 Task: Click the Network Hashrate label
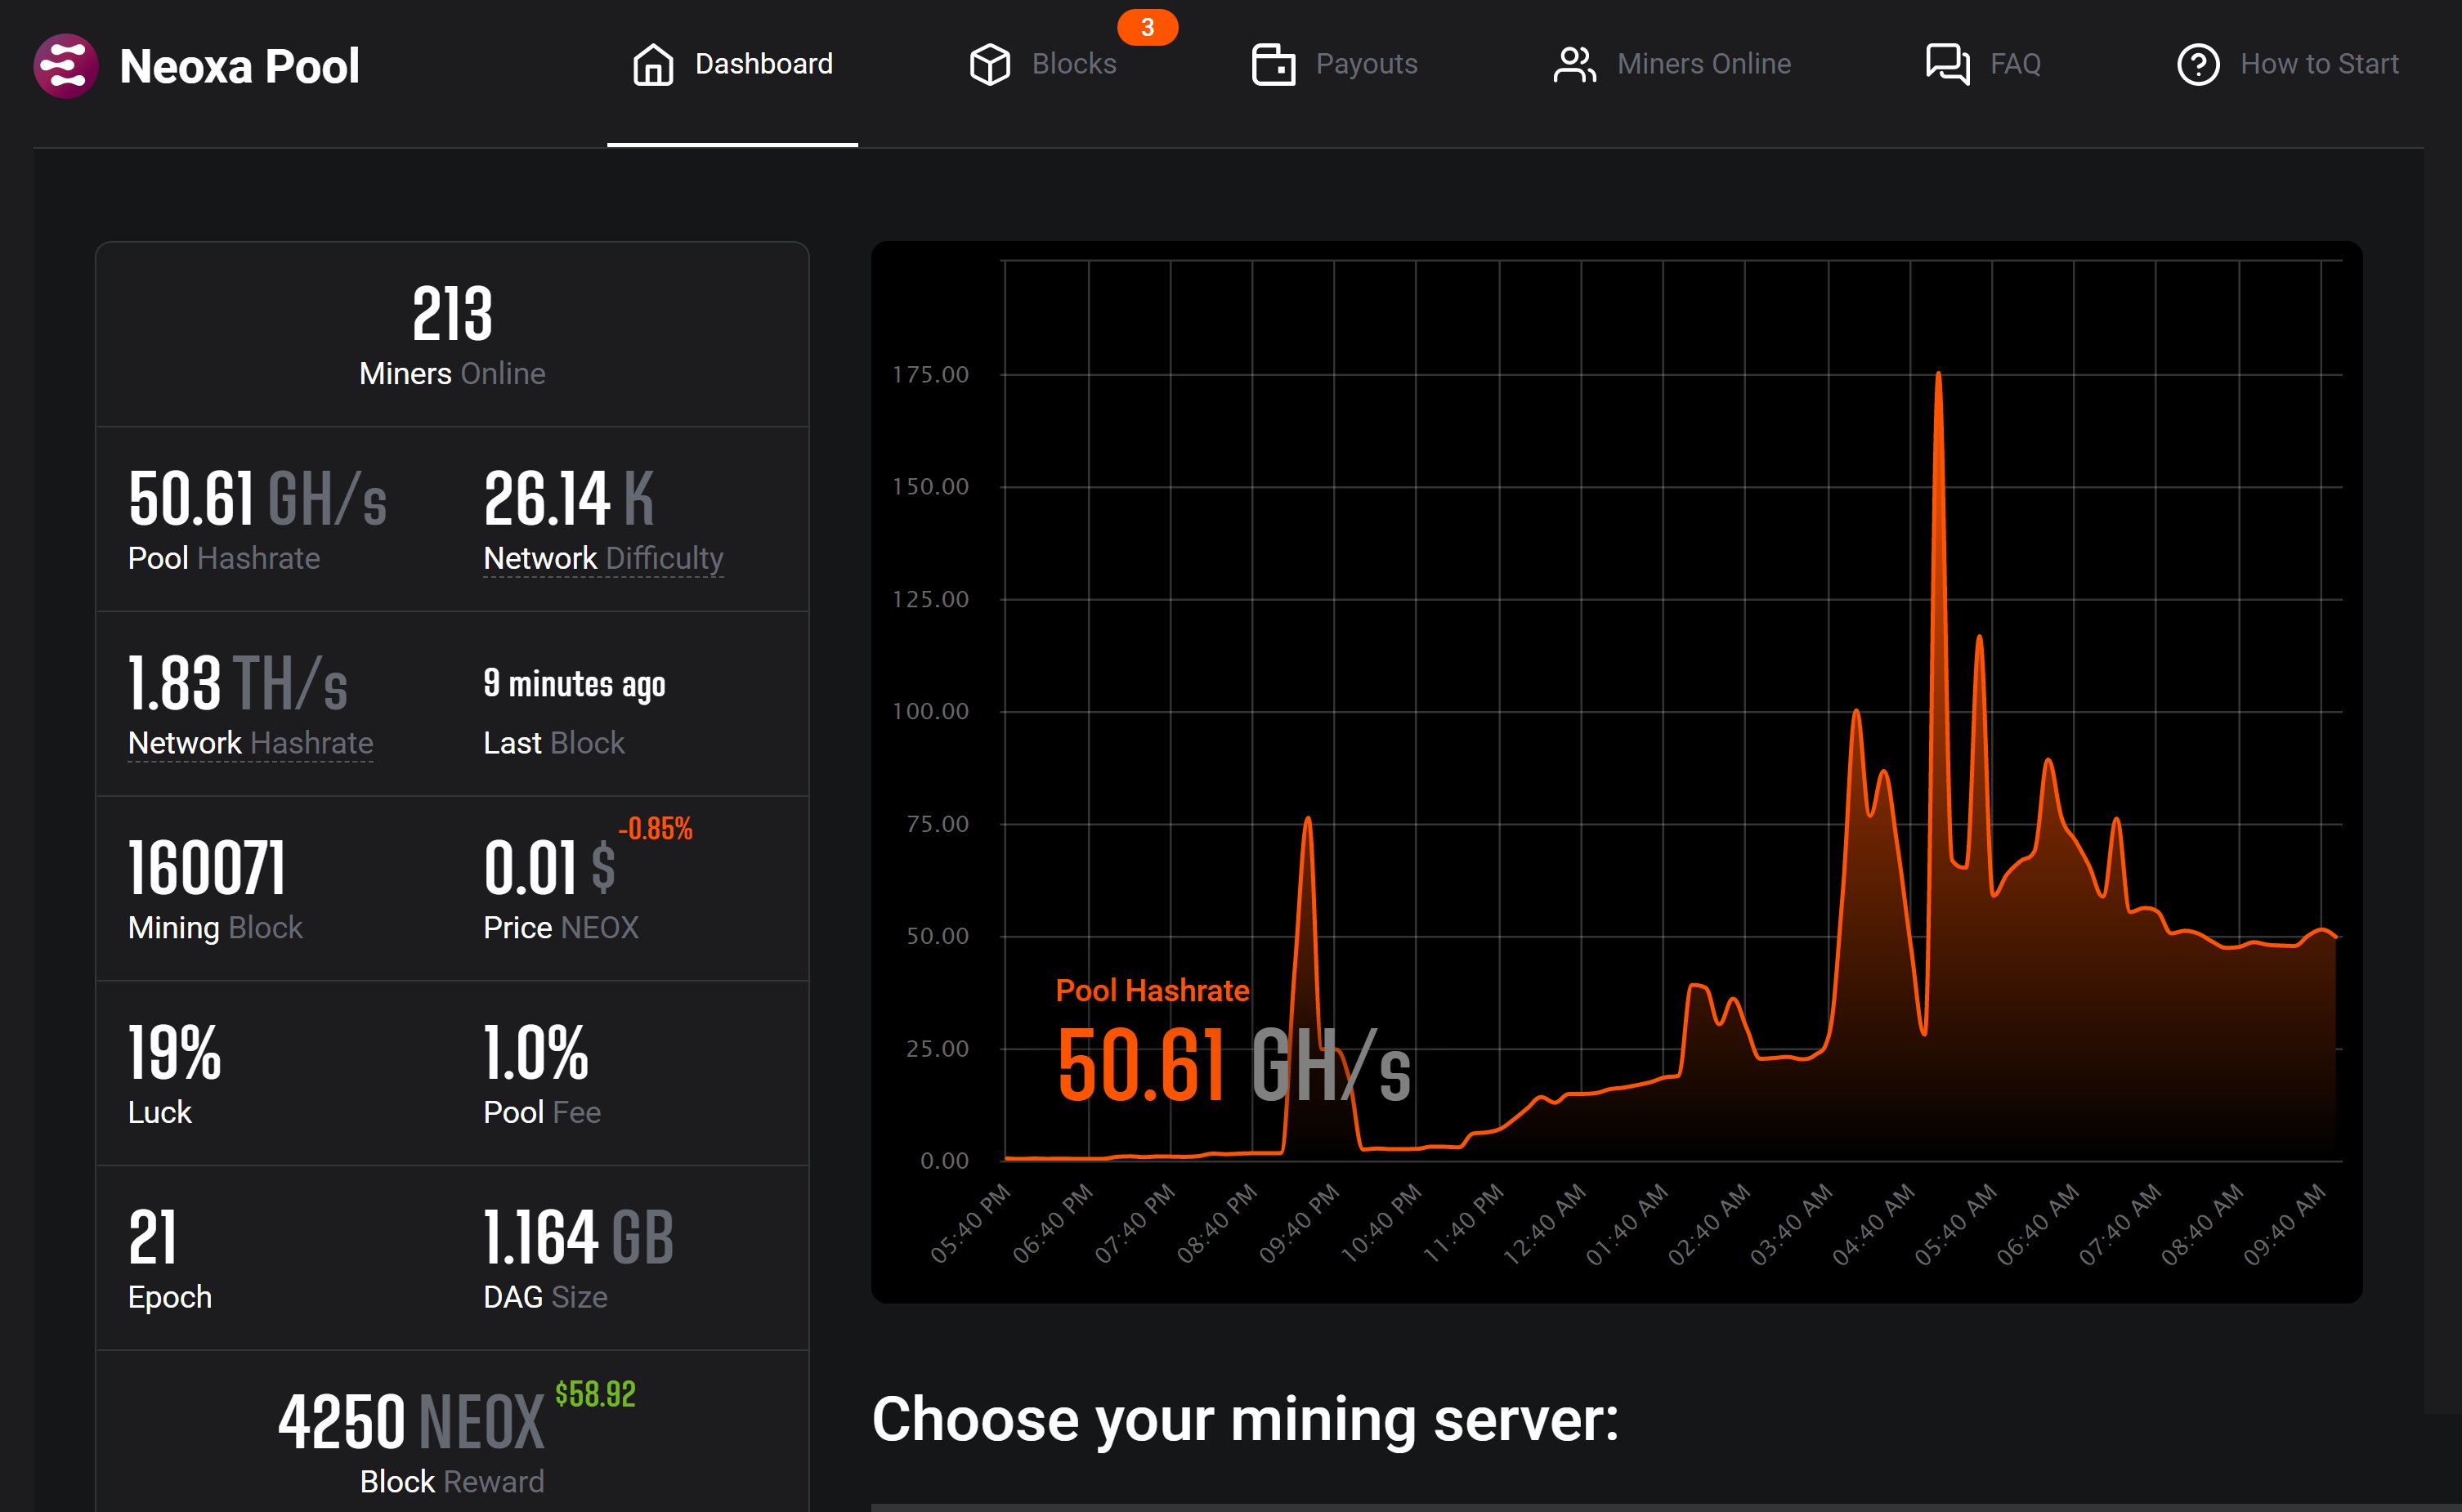250,743
